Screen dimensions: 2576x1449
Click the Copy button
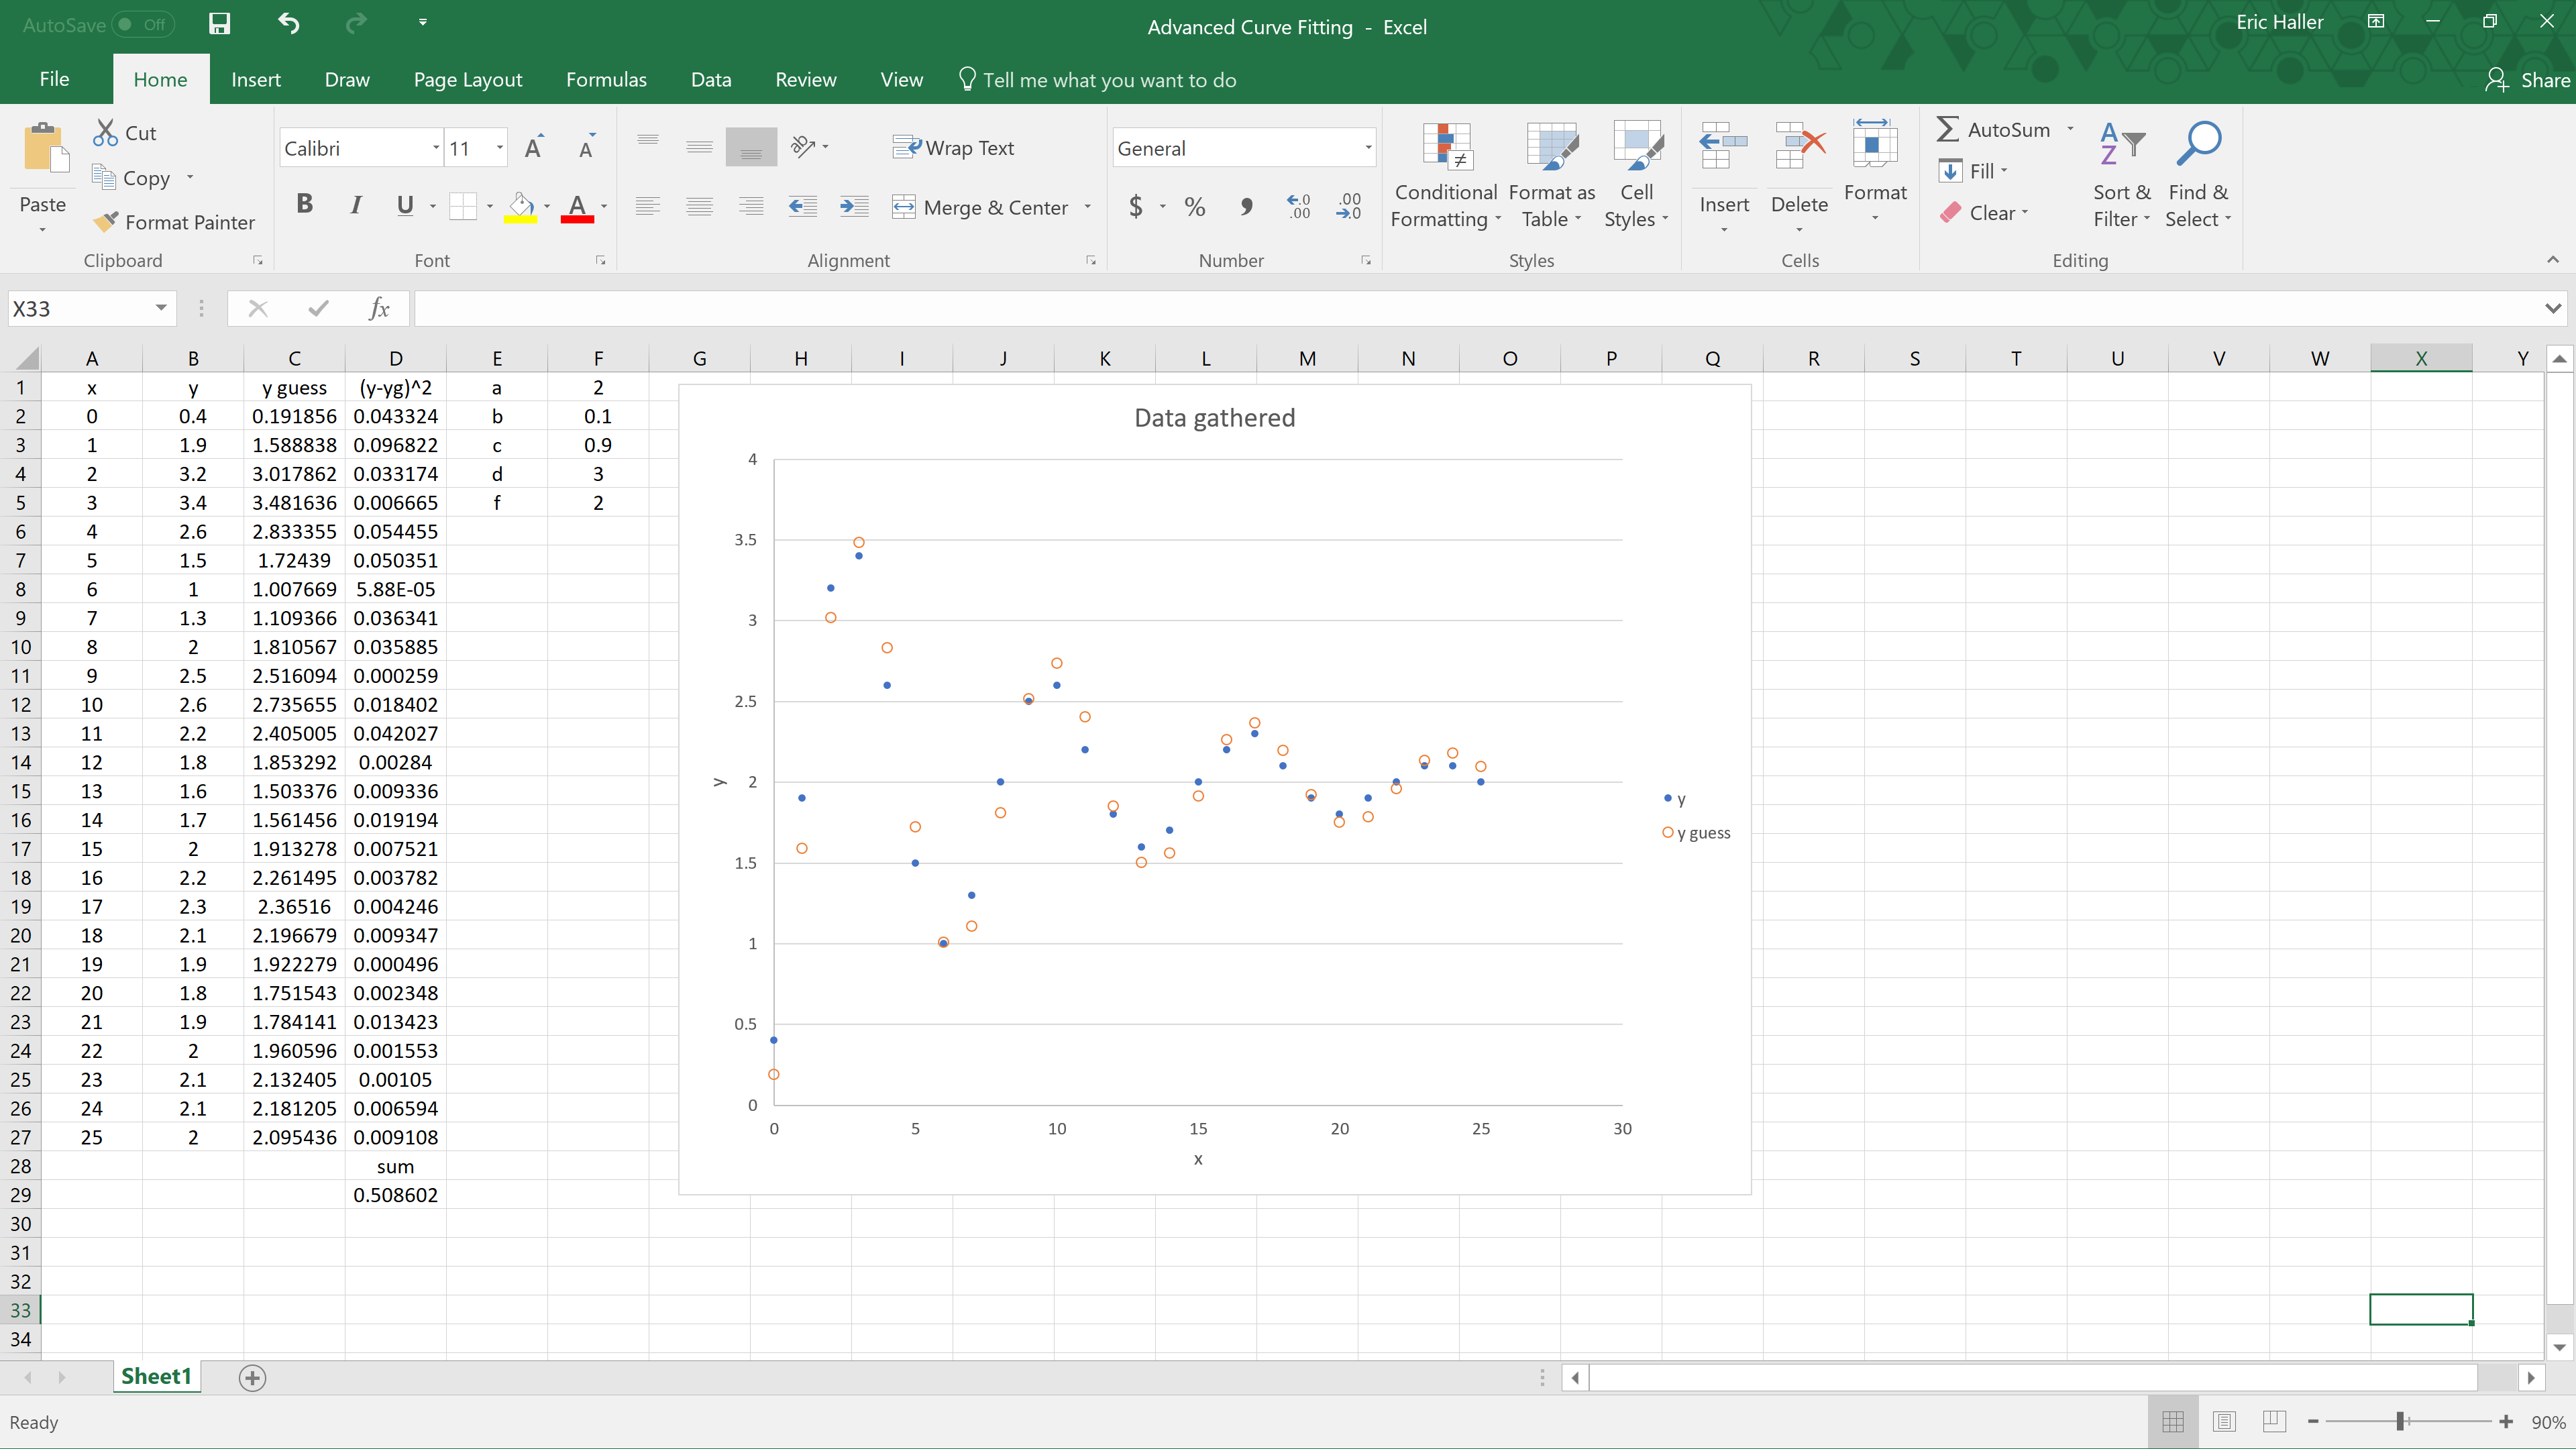(x=132, y=177)
